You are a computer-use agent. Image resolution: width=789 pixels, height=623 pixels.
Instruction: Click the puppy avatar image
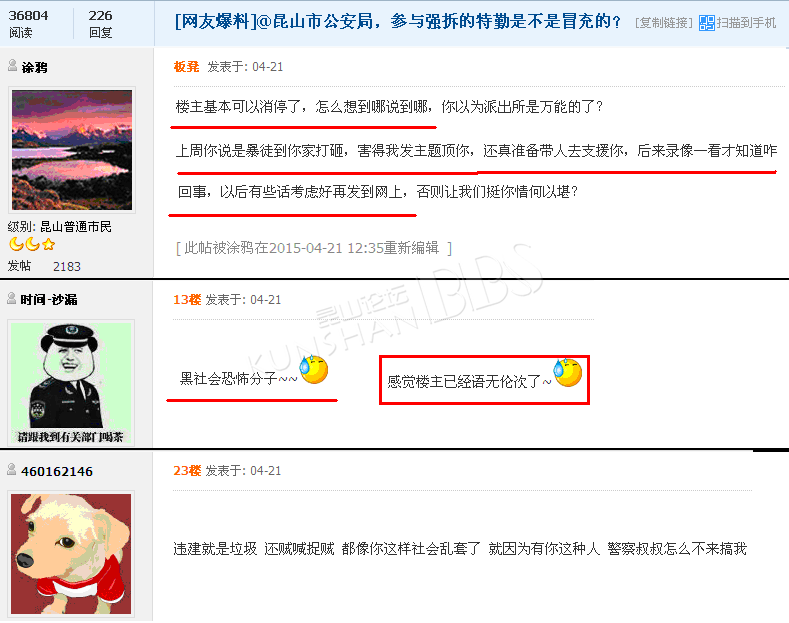71,554
